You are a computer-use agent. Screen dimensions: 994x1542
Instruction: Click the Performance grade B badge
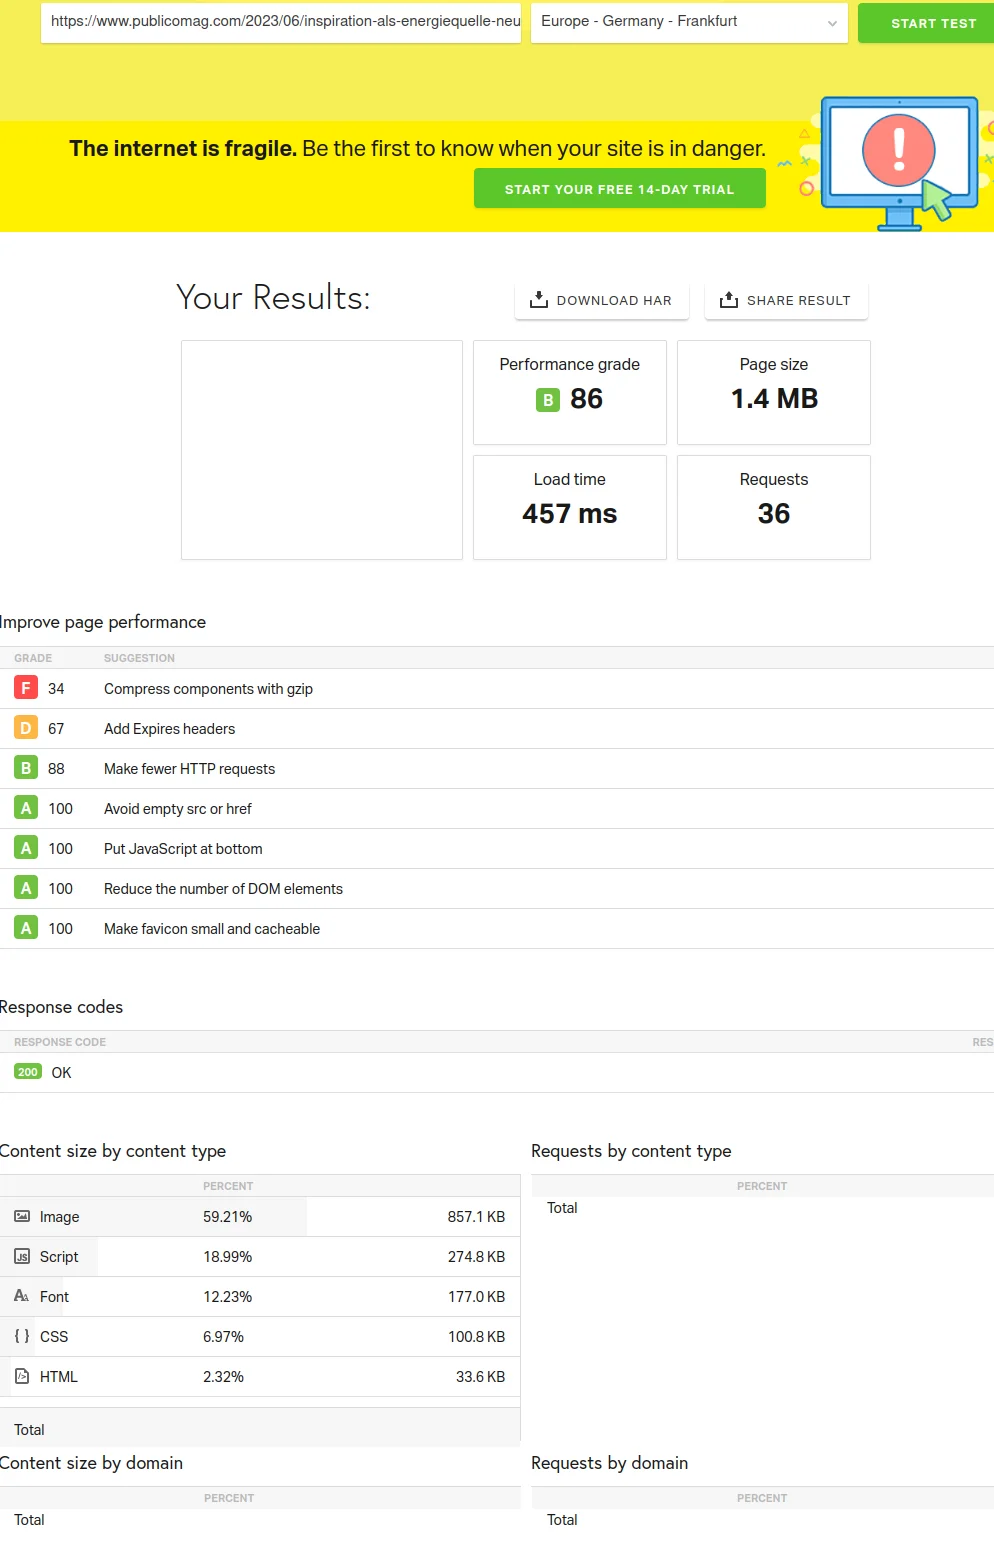tap(548, 400)
